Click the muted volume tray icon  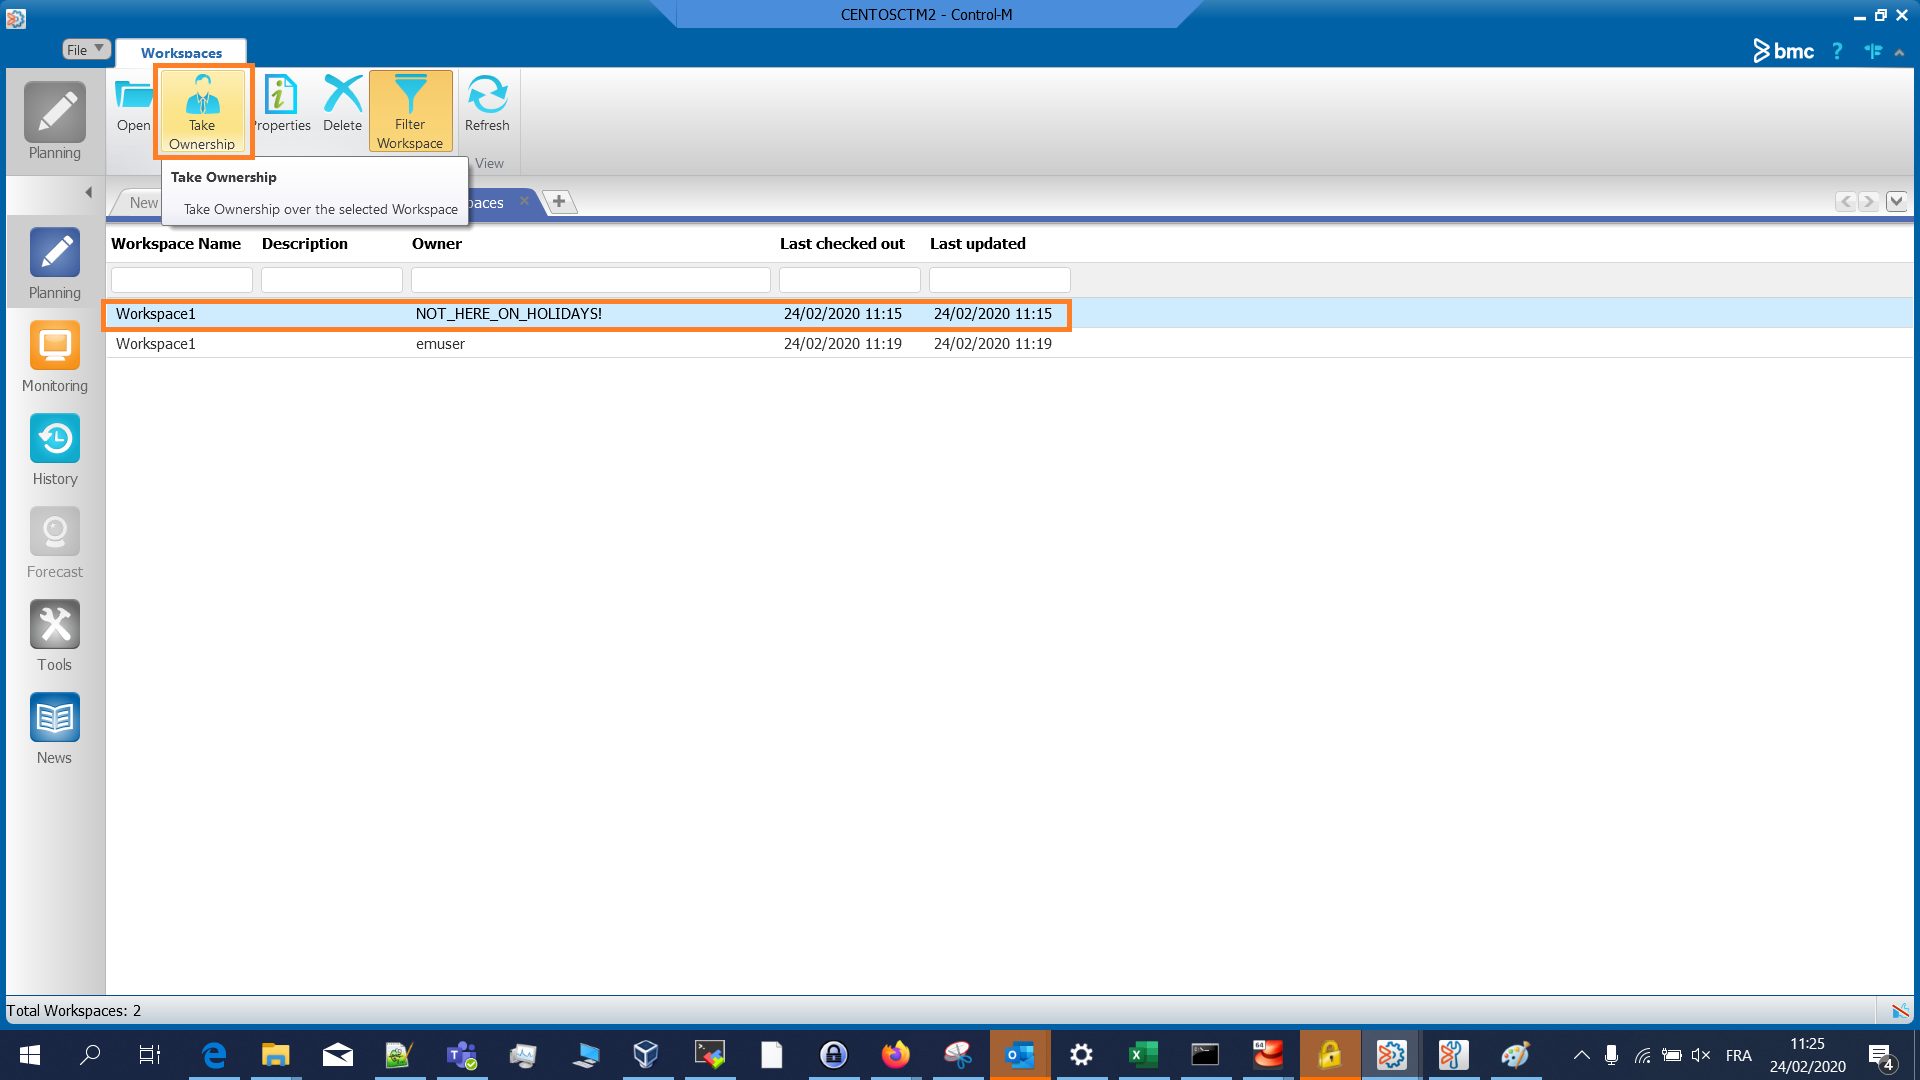(x=1700, y=1055)
